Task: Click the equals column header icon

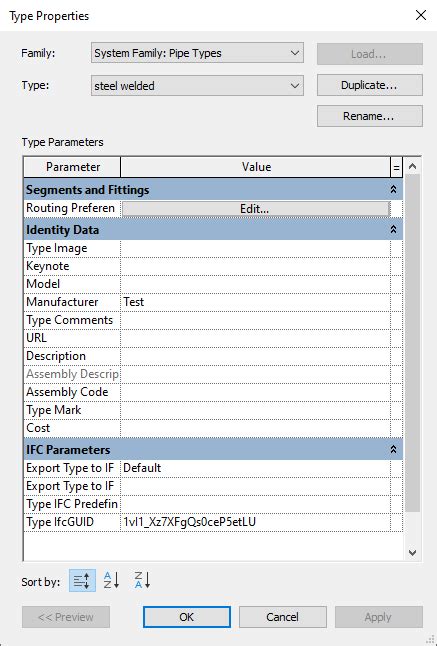Action: click(x=396, y=167)
